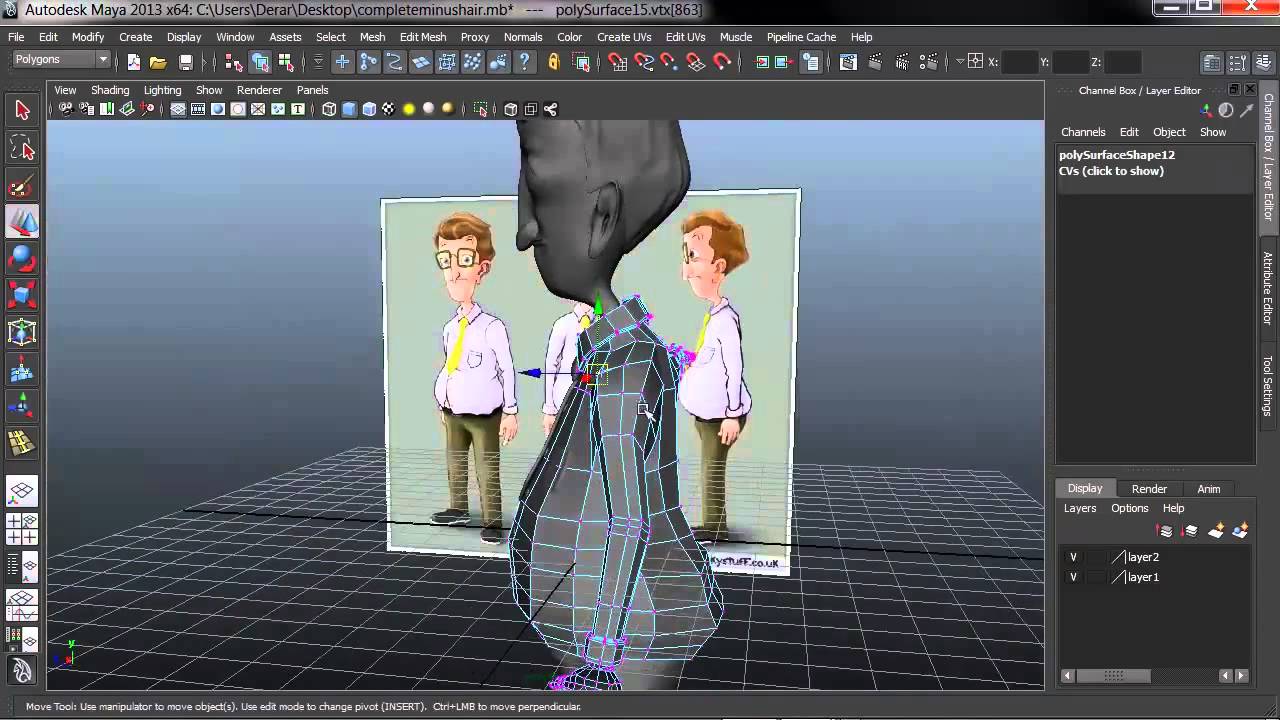Open the Attribute Editor side tab
1280x720 pixels.
pyautogui.click(x=1267, y=288)
